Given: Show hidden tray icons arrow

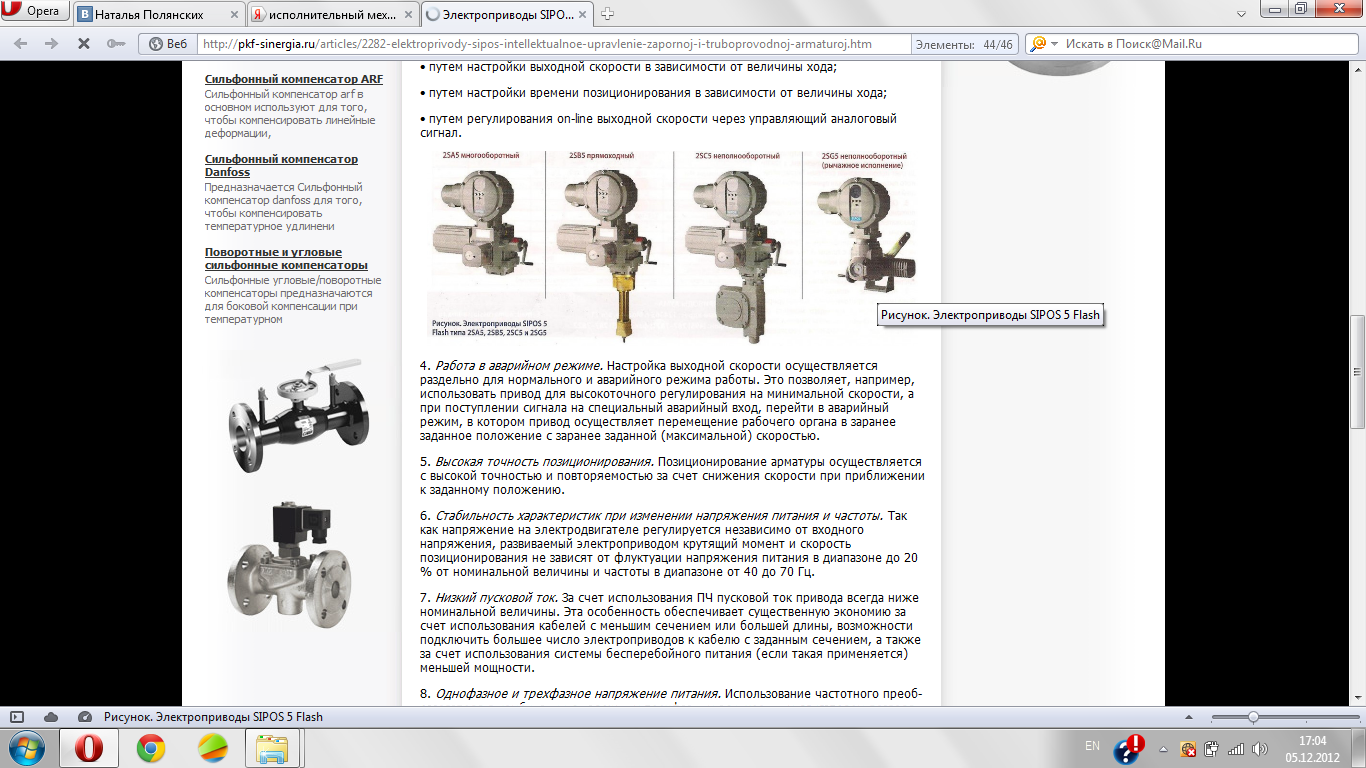Looking at the screenshot, I should click(x=1164, y=749).
